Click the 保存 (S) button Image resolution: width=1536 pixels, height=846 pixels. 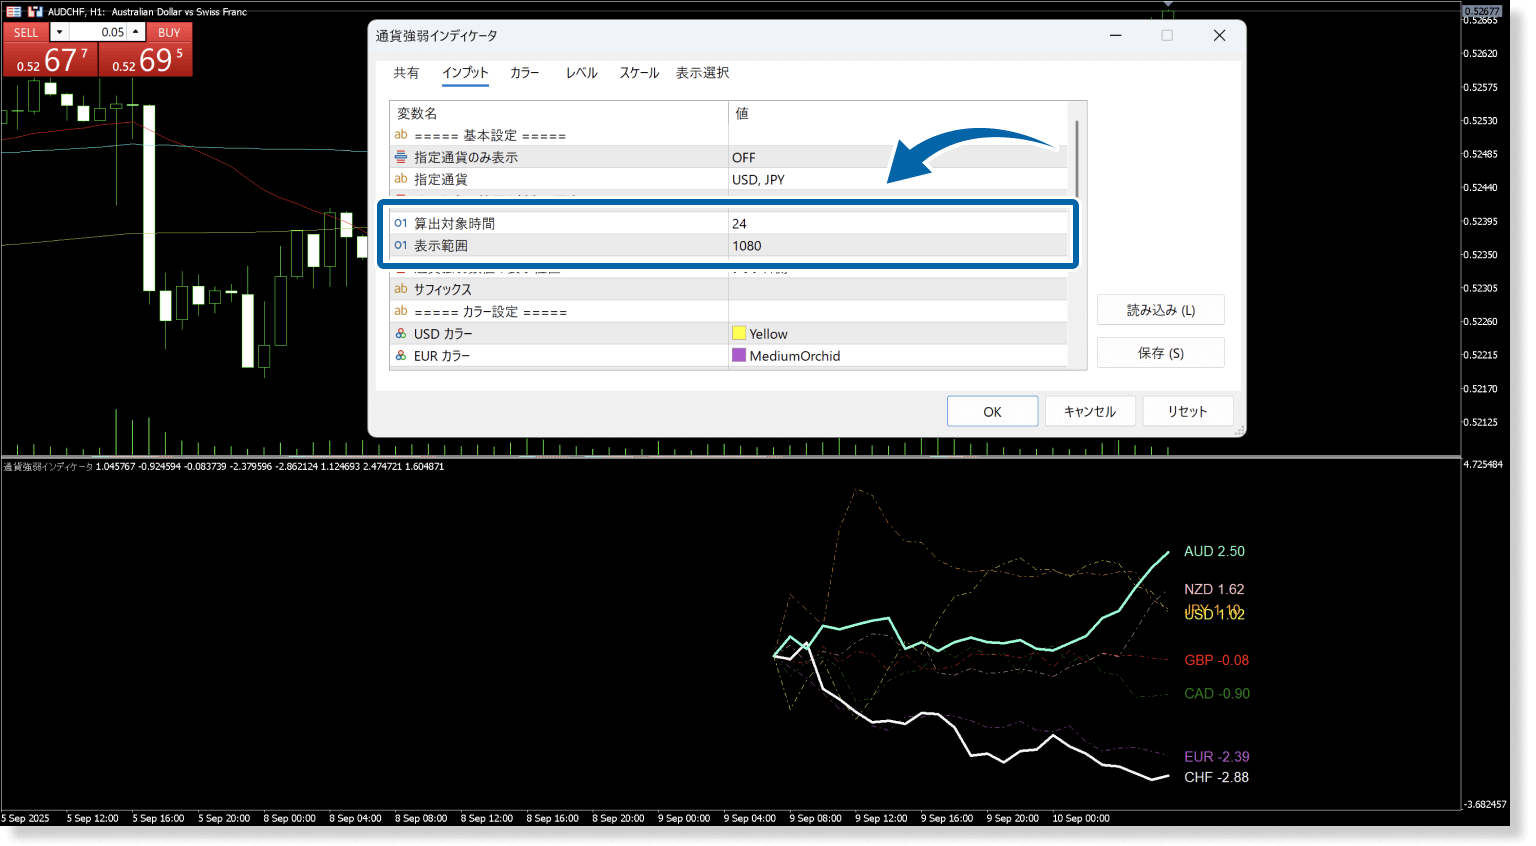pos(1160,352)
